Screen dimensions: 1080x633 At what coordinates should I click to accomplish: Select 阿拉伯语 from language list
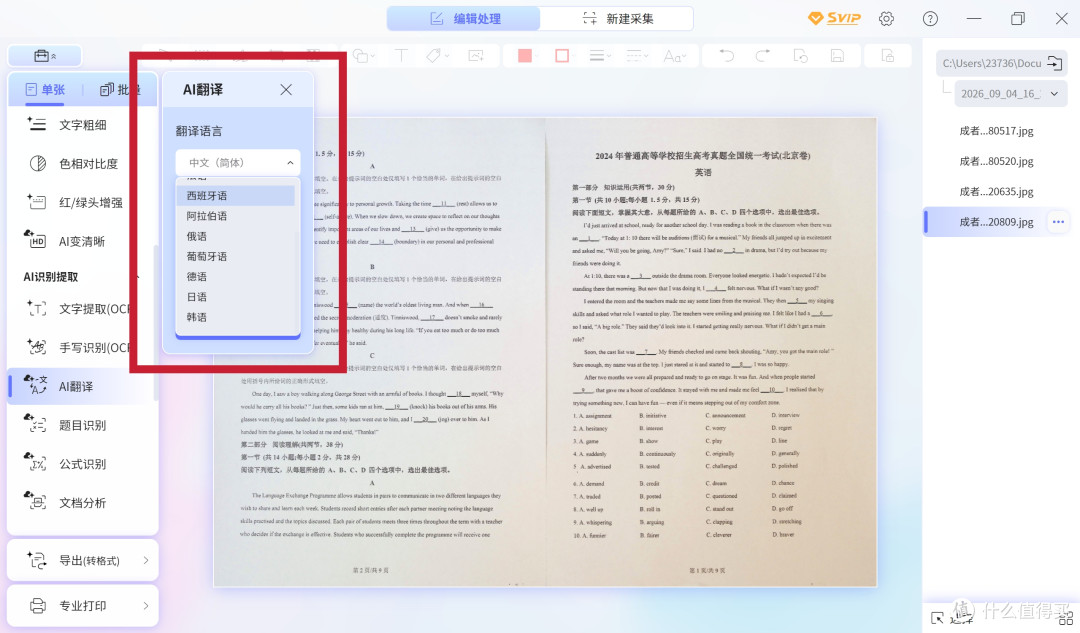pyautogui.click(x=236, y=216)
